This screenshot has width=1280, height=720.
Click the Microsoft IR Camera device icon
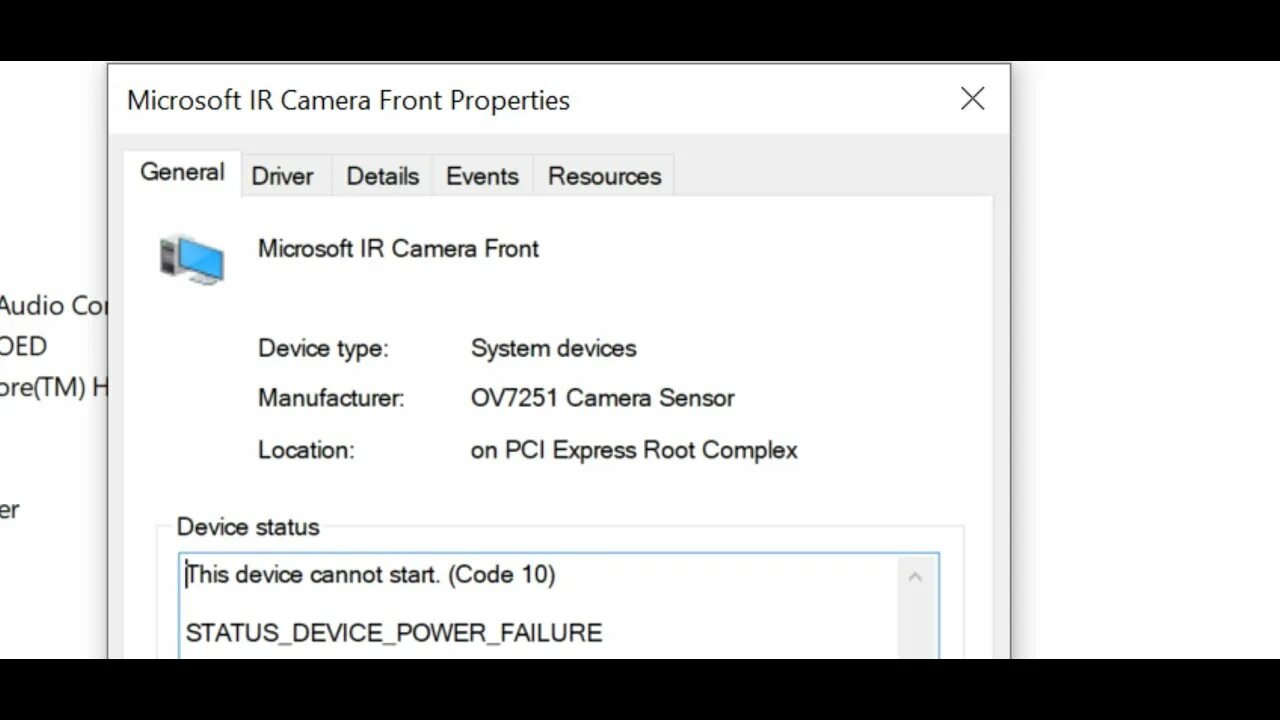click(192, 259)
